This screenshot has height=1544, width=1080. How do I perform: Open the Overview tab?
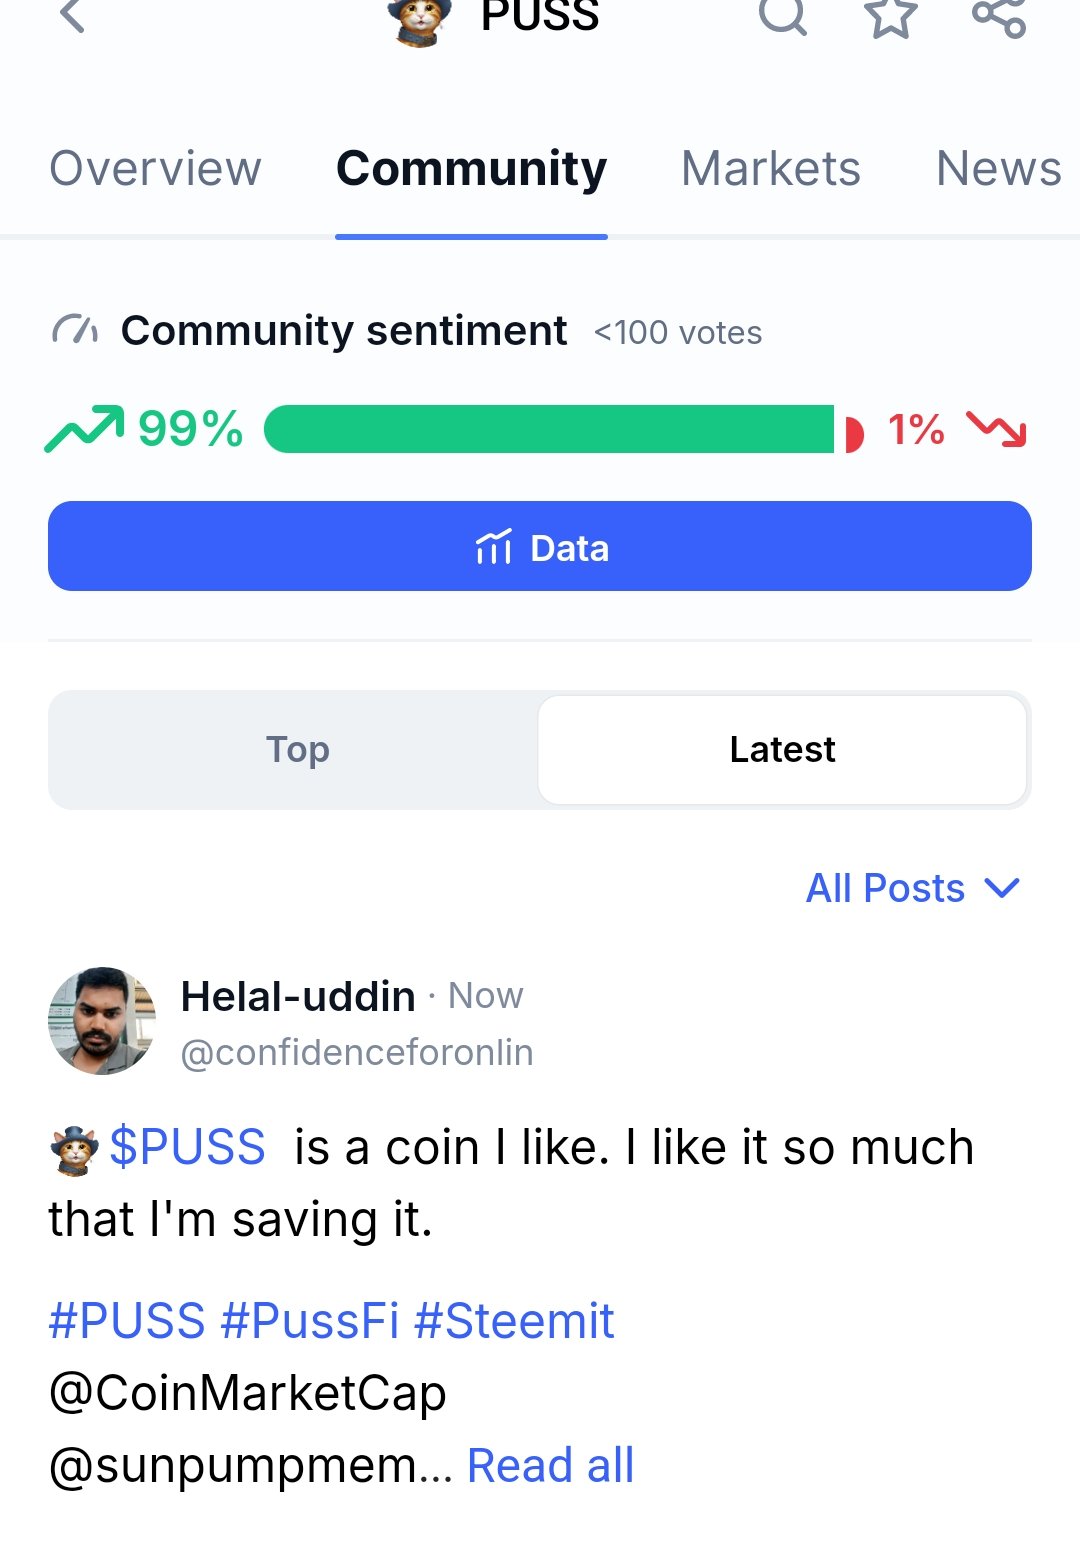click(155, 168)
